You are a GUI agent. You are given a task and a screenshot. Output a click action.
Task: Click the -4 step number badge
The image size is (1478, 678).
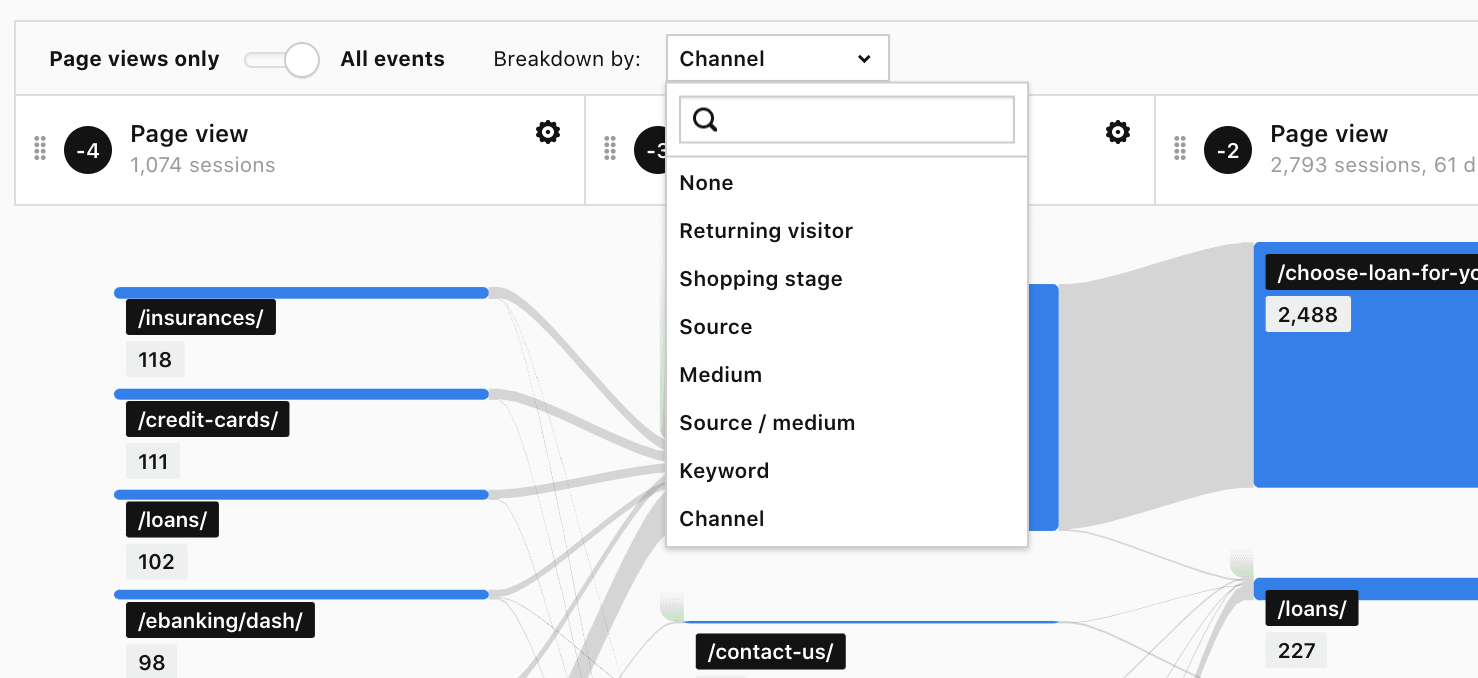click(88, 150)
